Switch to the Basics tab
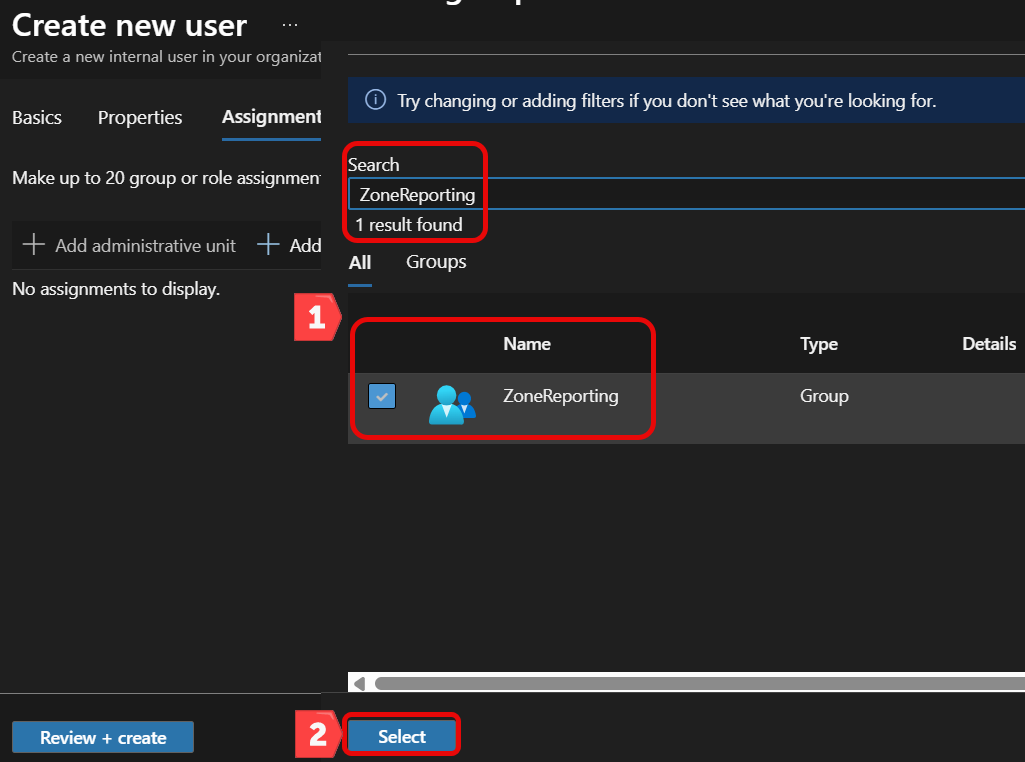Screen dimensions: 1025x762 coord(37,118)
